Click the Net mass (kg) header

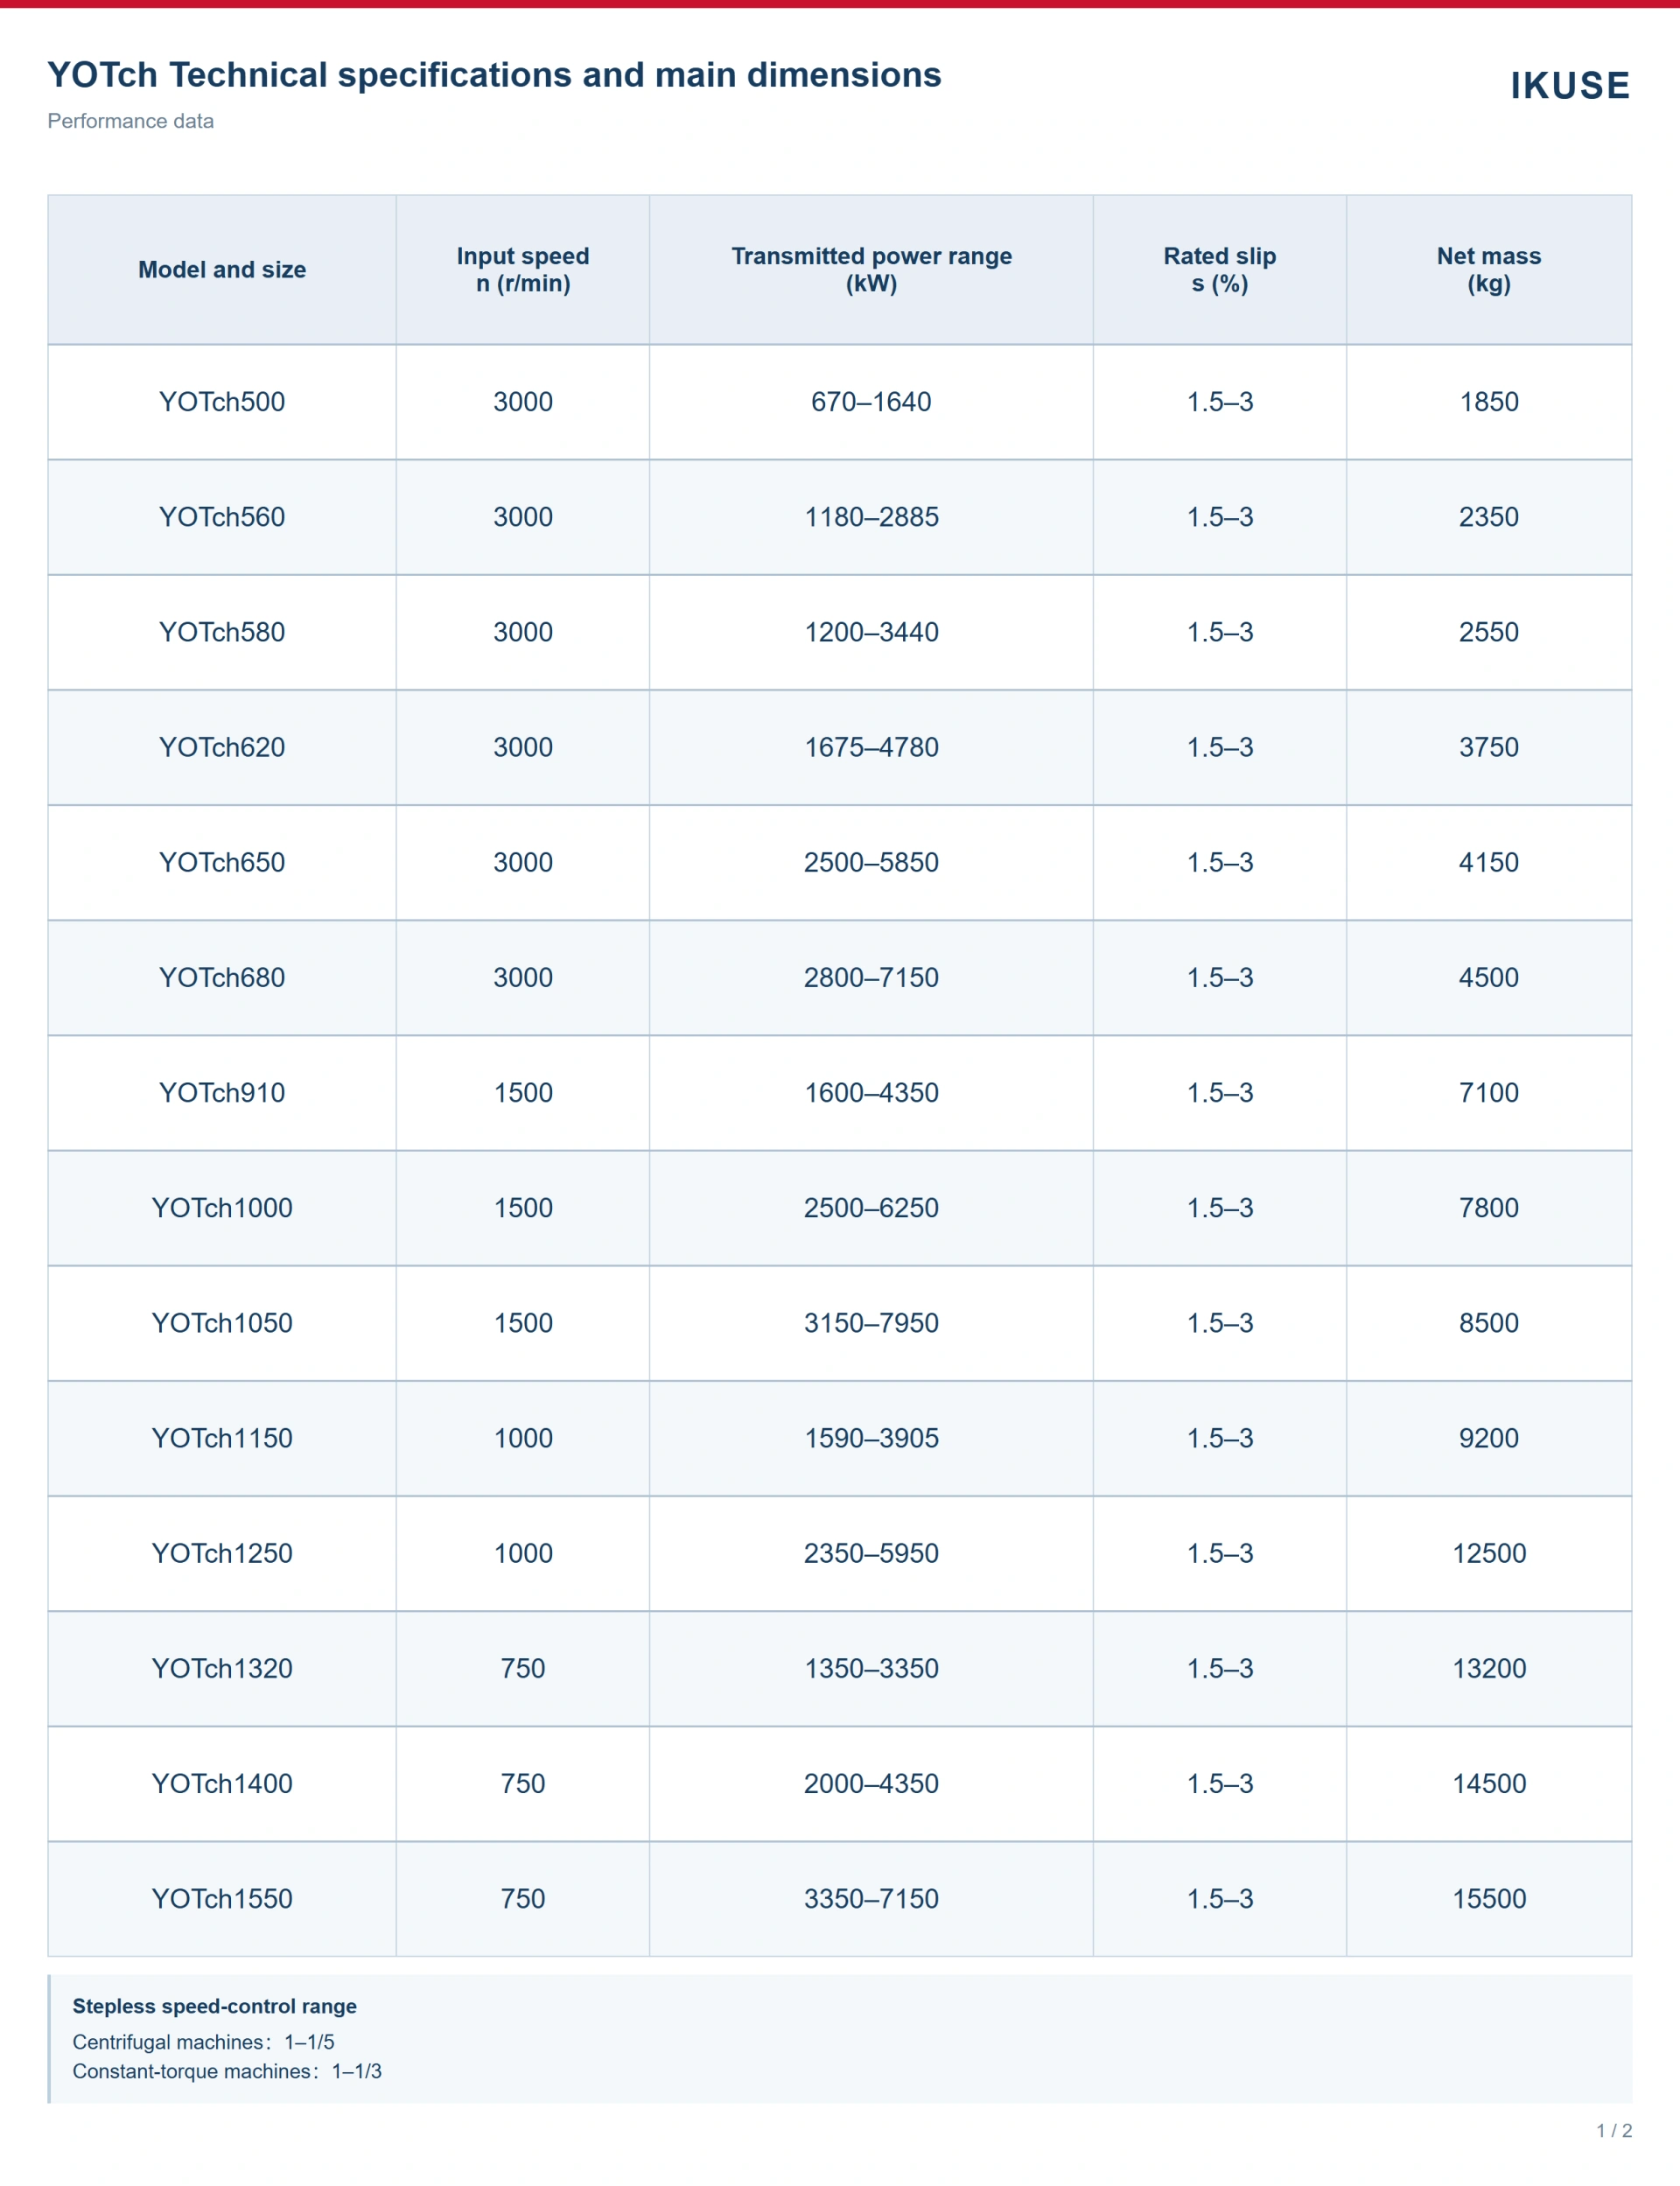coord(1489,270)
